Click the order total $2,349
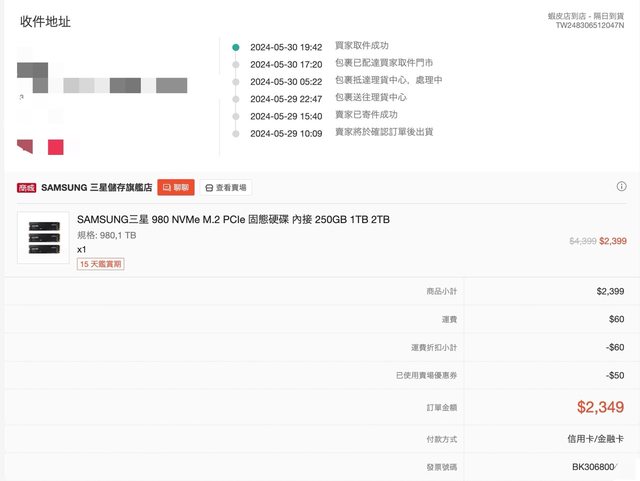640x481 pixels. tap(600, 407)
